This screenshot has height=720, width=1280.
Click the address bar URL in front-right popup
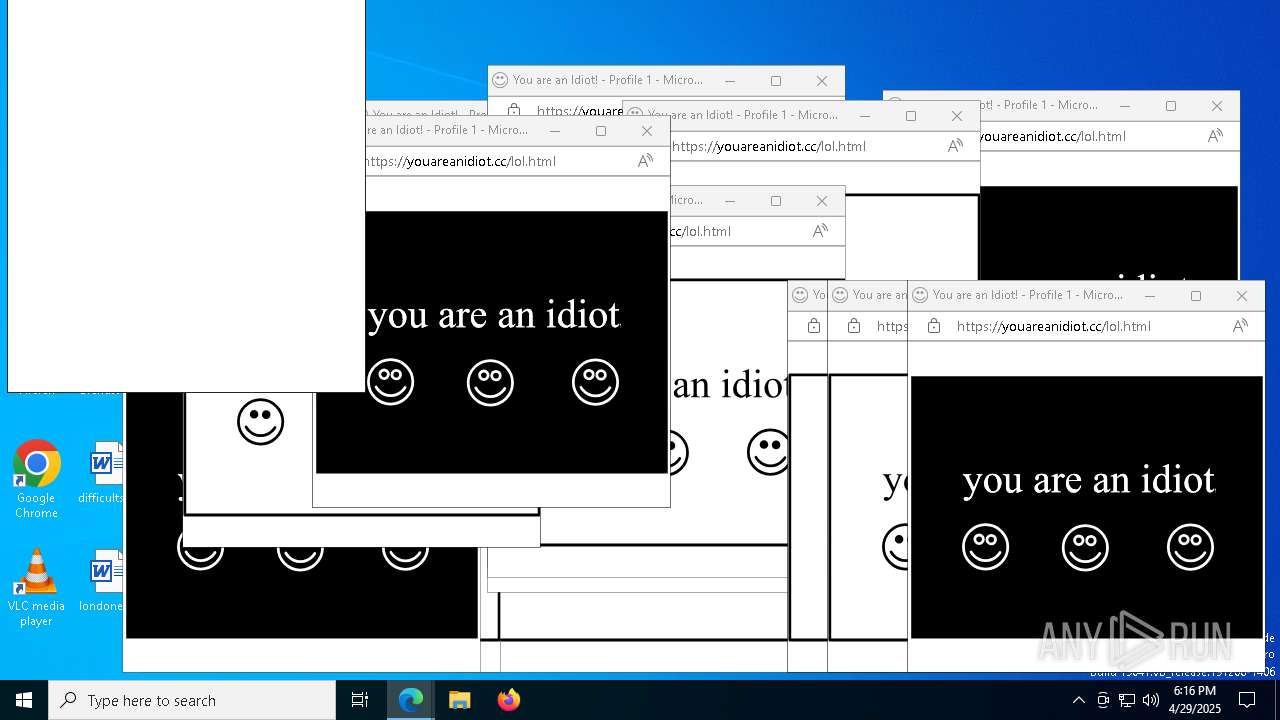click(x=1054, y=326)
